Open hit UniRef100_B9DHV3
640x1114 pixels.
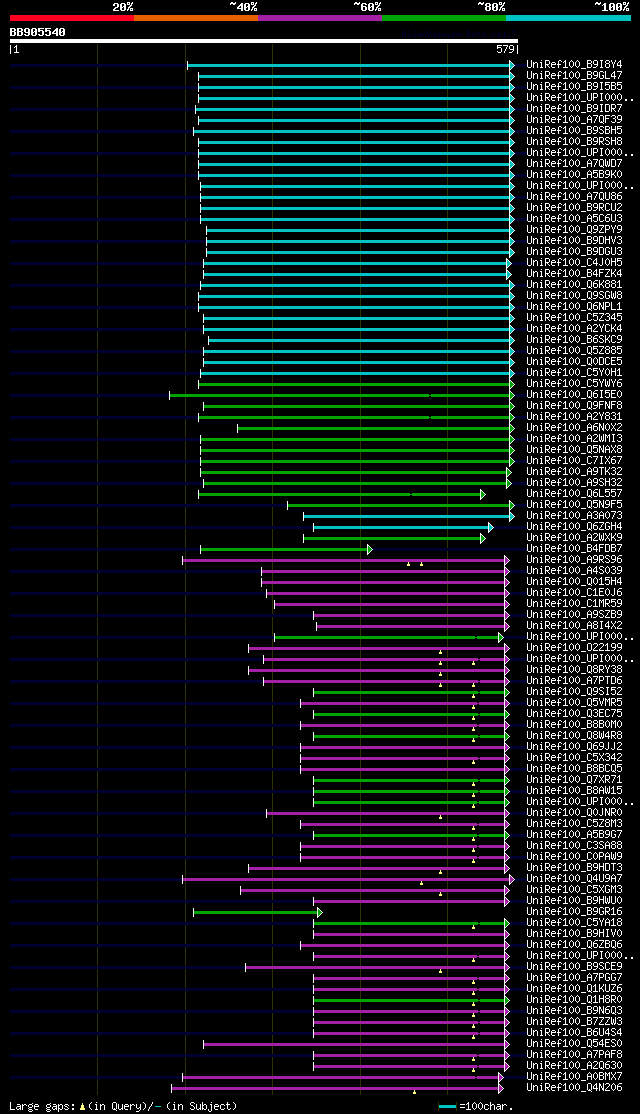(x=574, y=241)
